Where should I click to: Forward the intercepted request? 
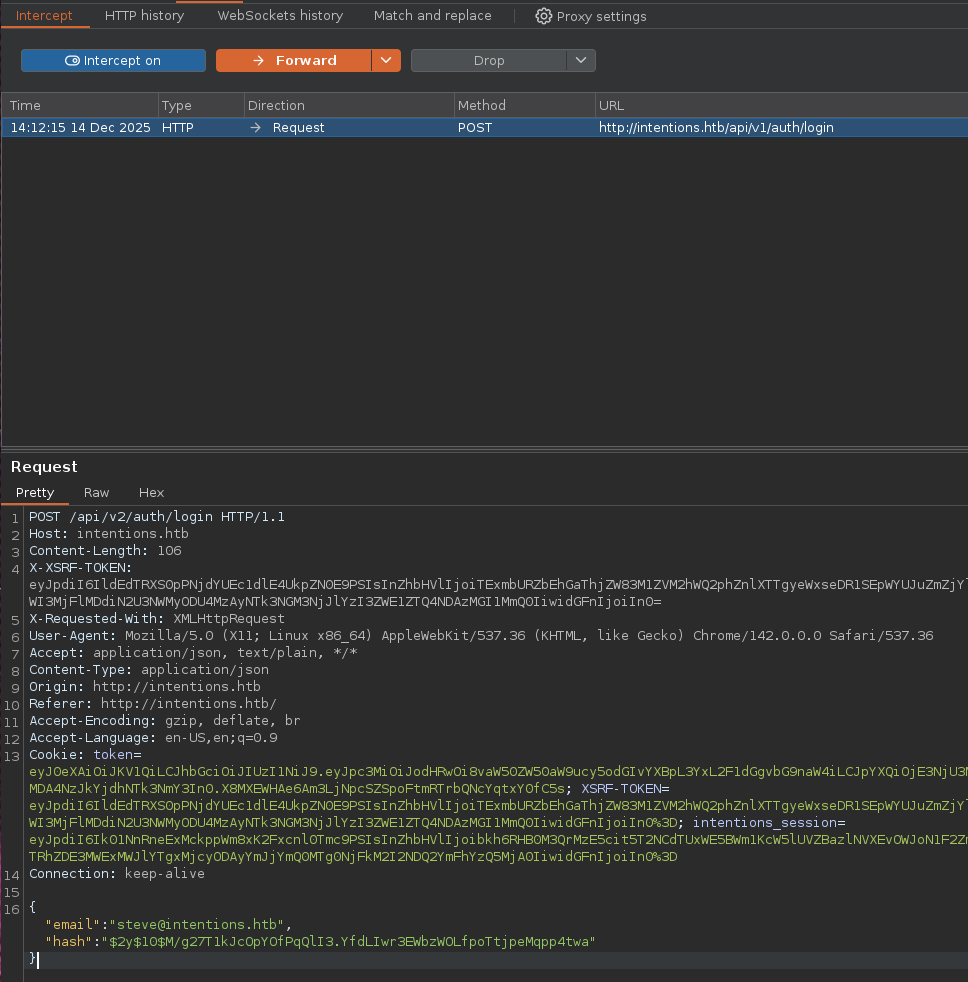point(294,61)
